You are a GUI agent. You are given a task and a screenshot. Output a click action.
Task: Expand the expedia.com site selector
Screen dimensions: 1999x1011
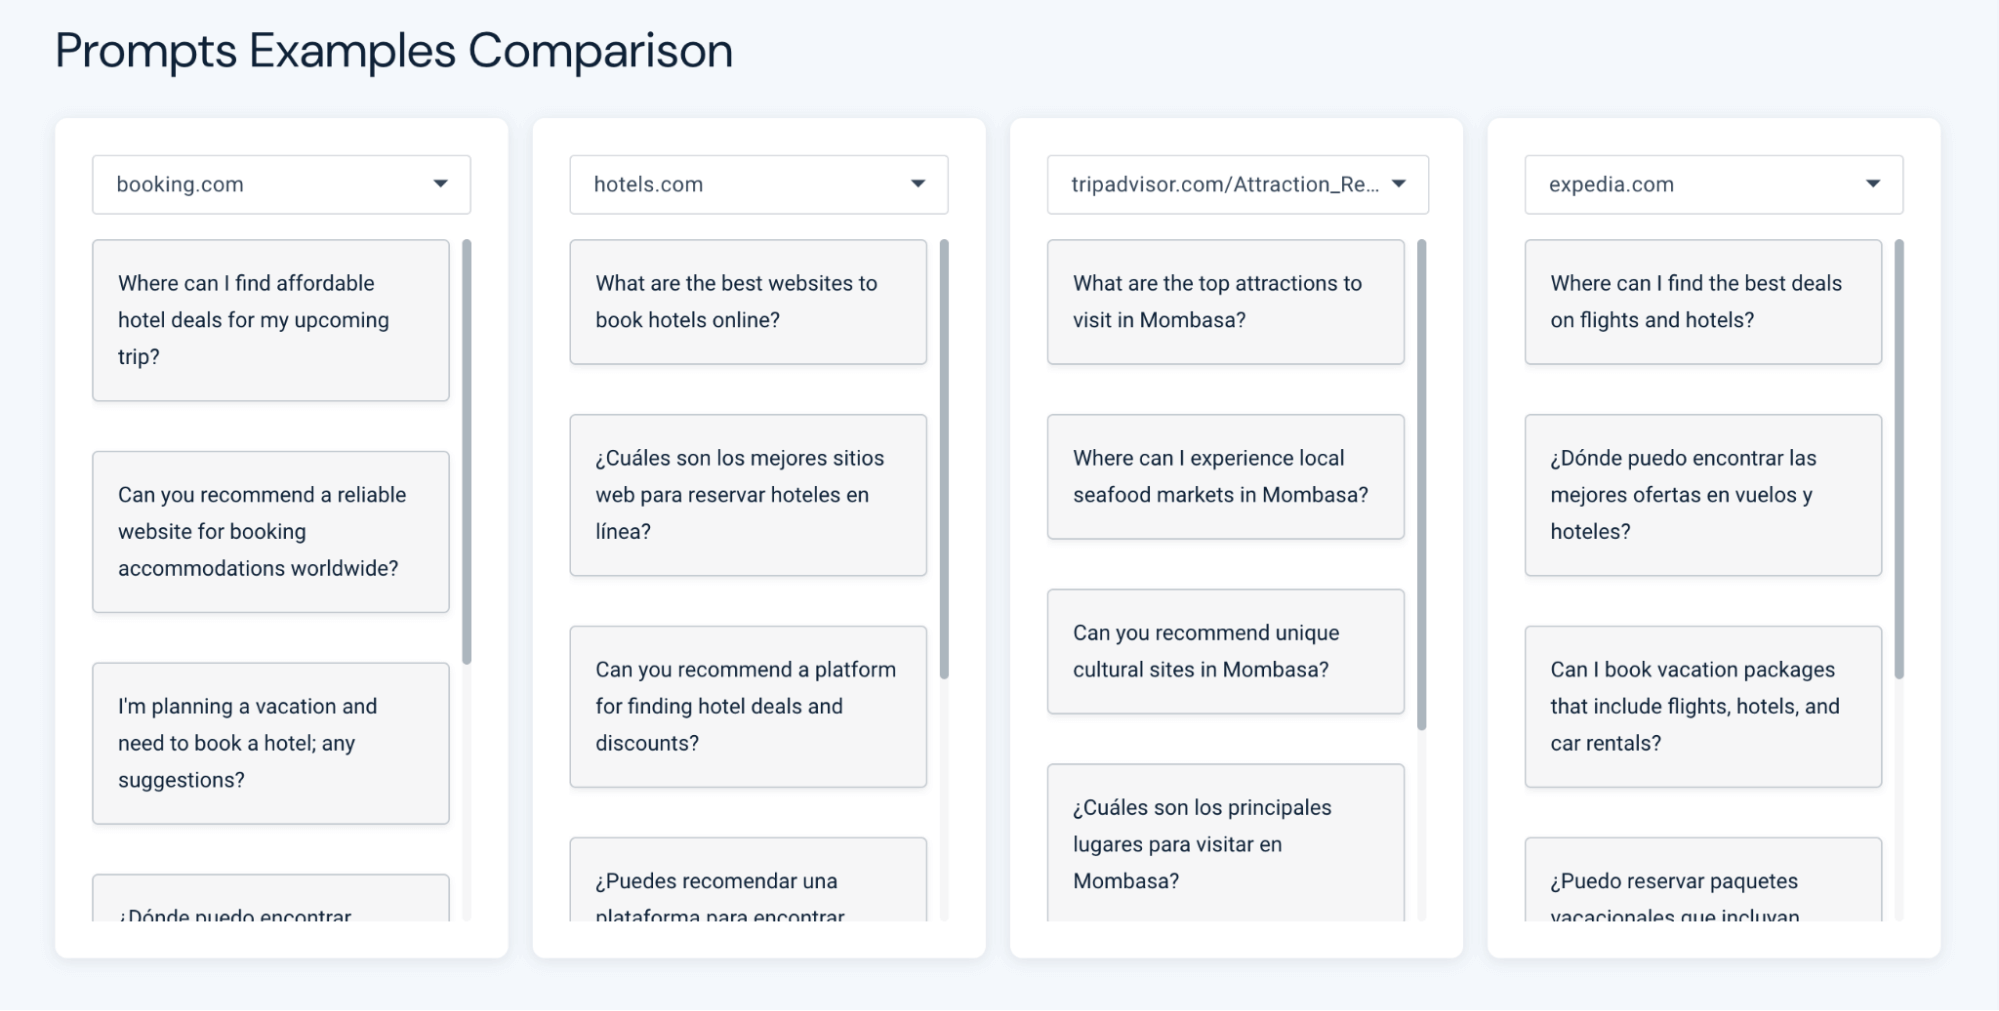[x=1713, y=184]
